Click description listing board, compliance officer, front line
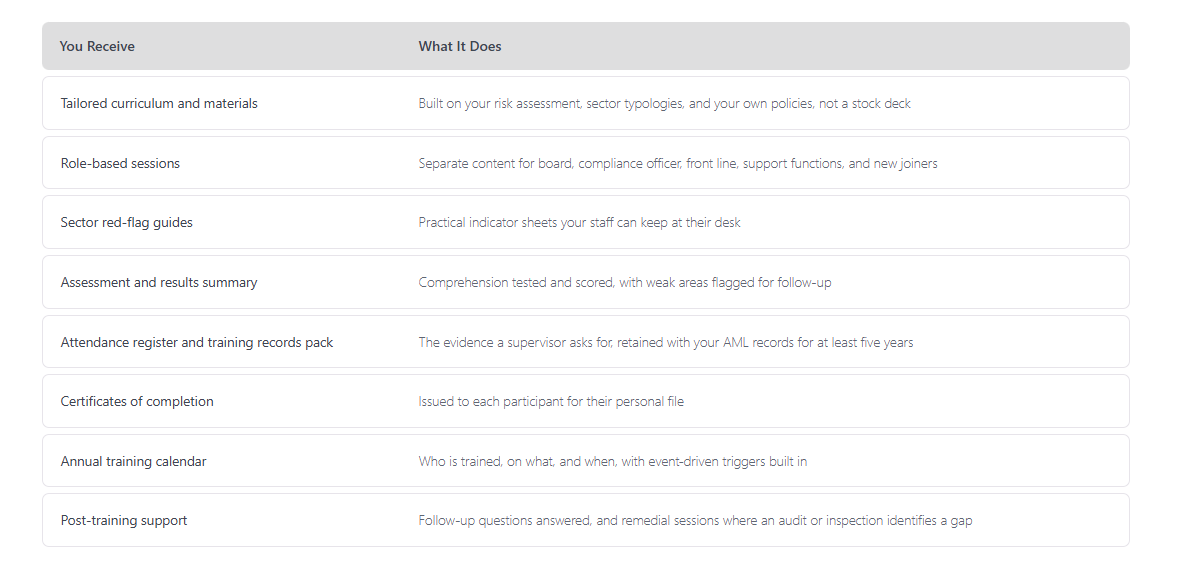 (678, 163)
